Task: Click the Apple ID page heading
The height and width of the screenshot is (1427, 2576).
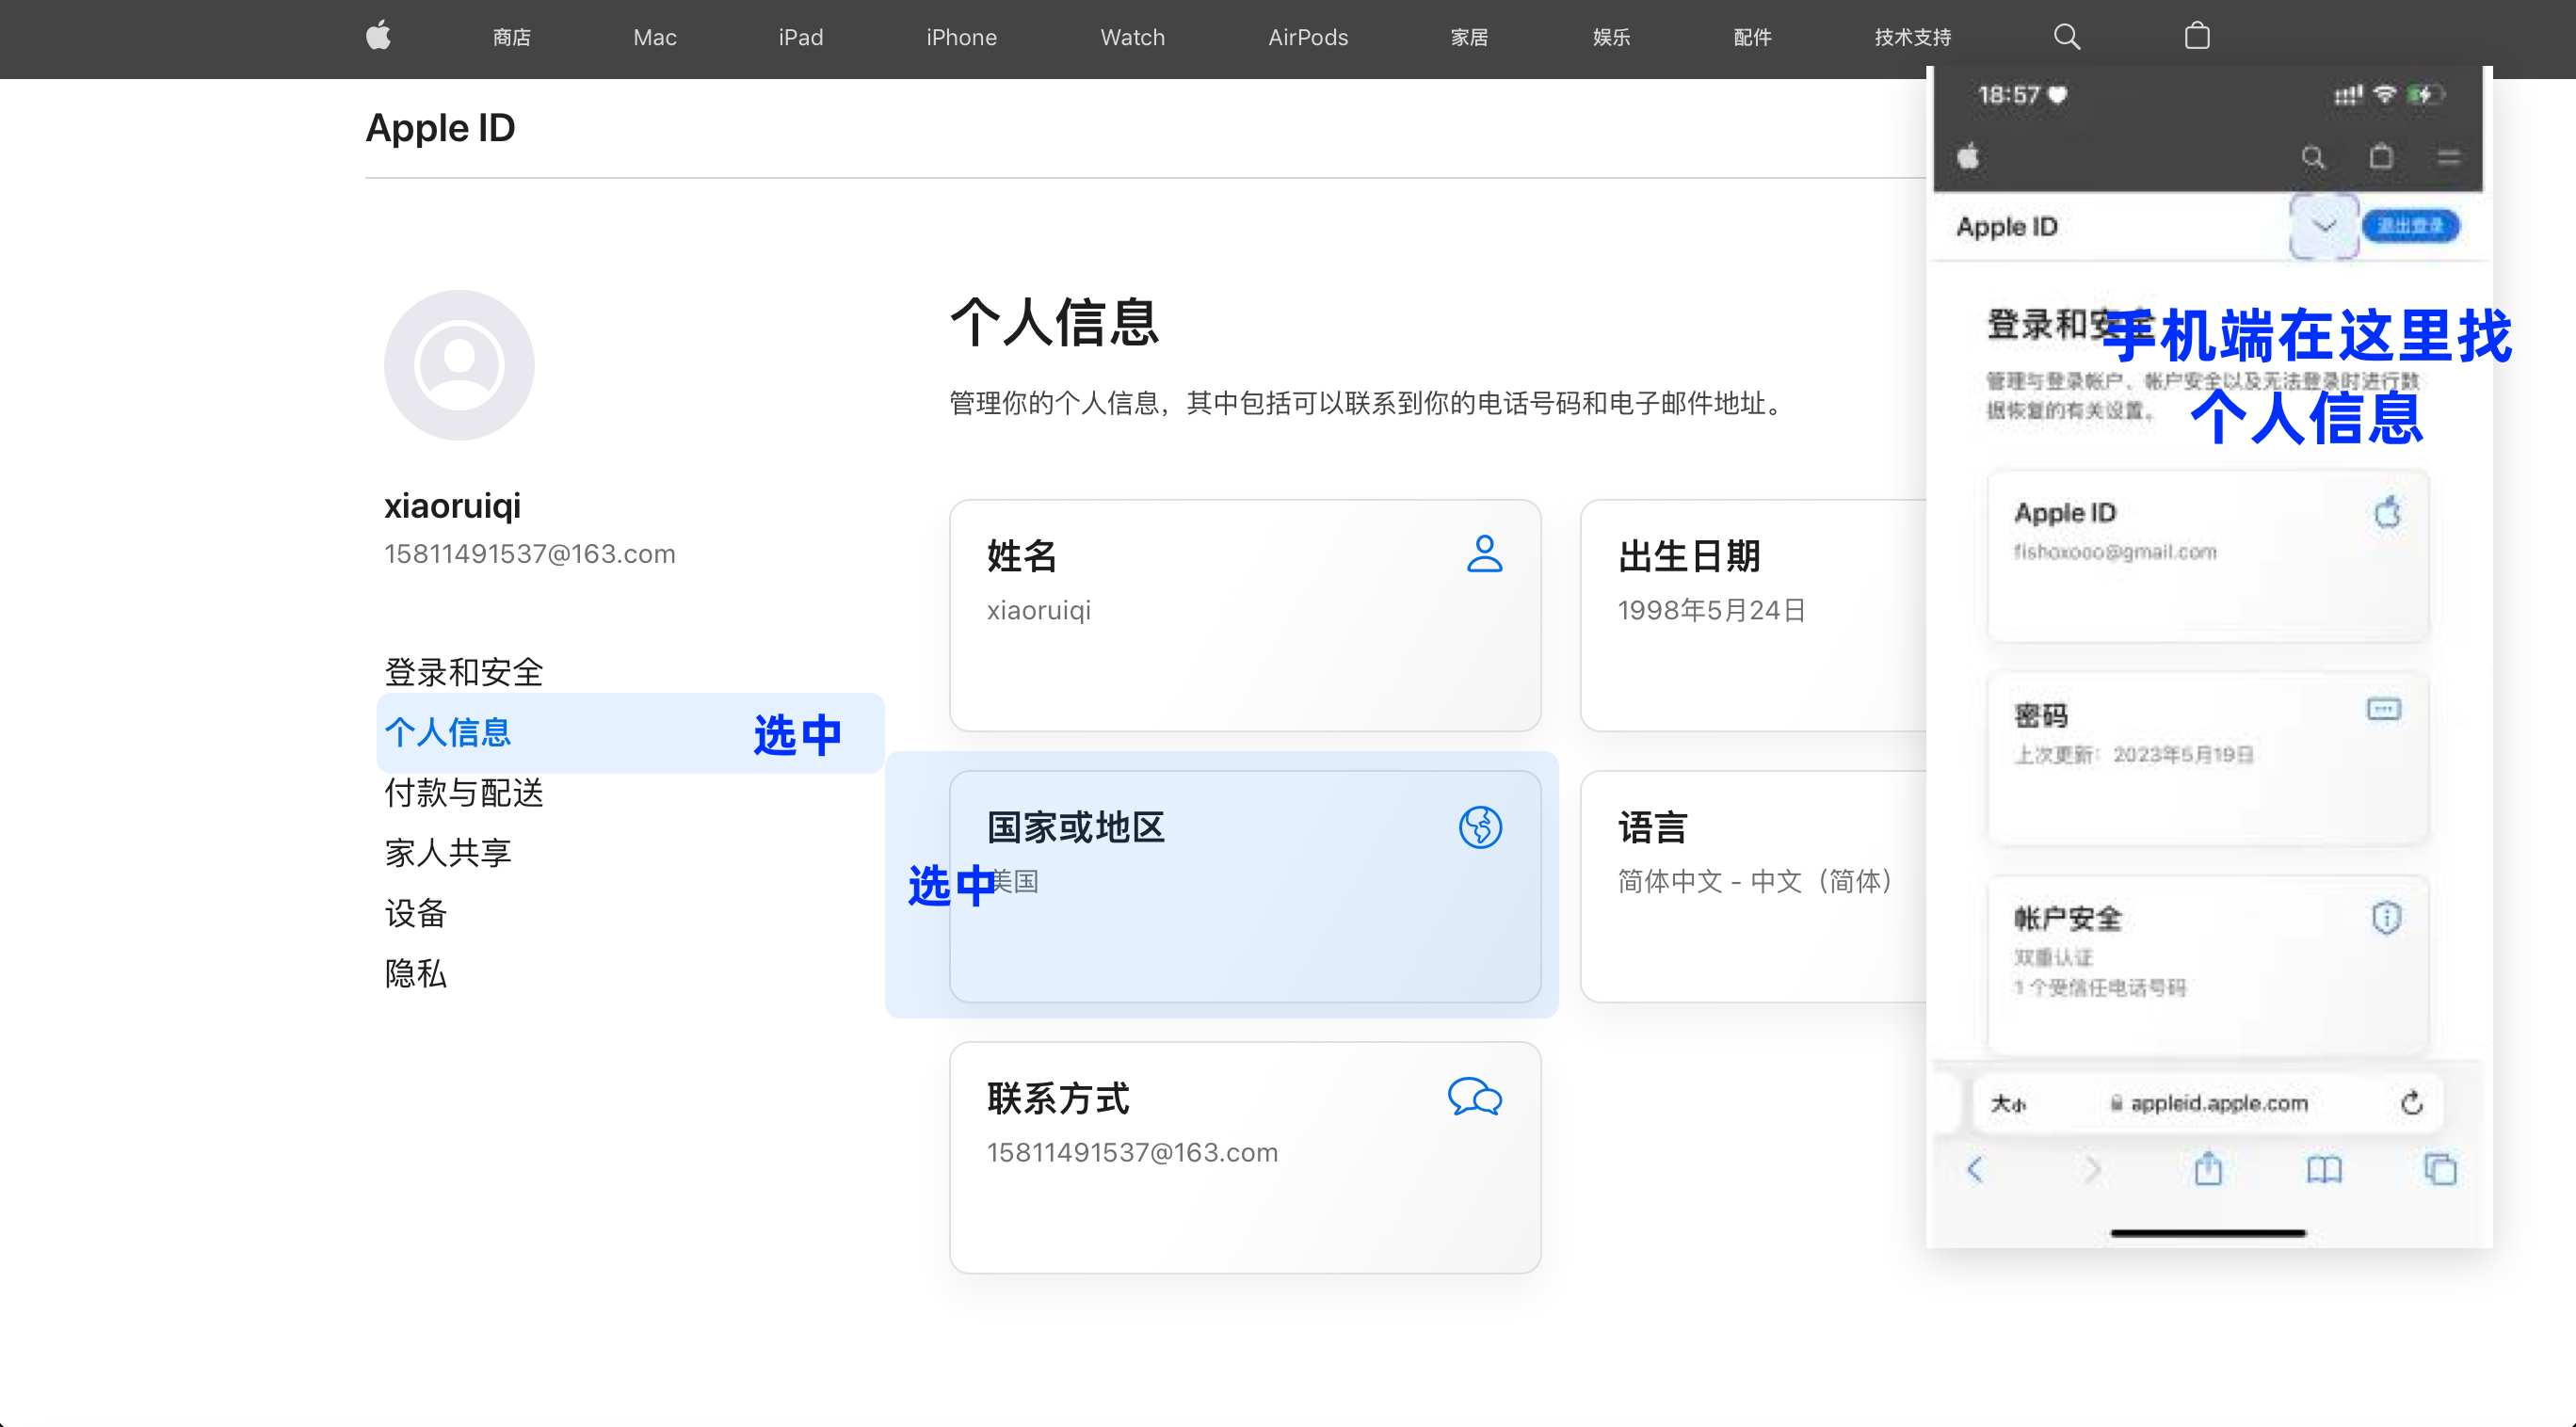Action: (440, 128)
